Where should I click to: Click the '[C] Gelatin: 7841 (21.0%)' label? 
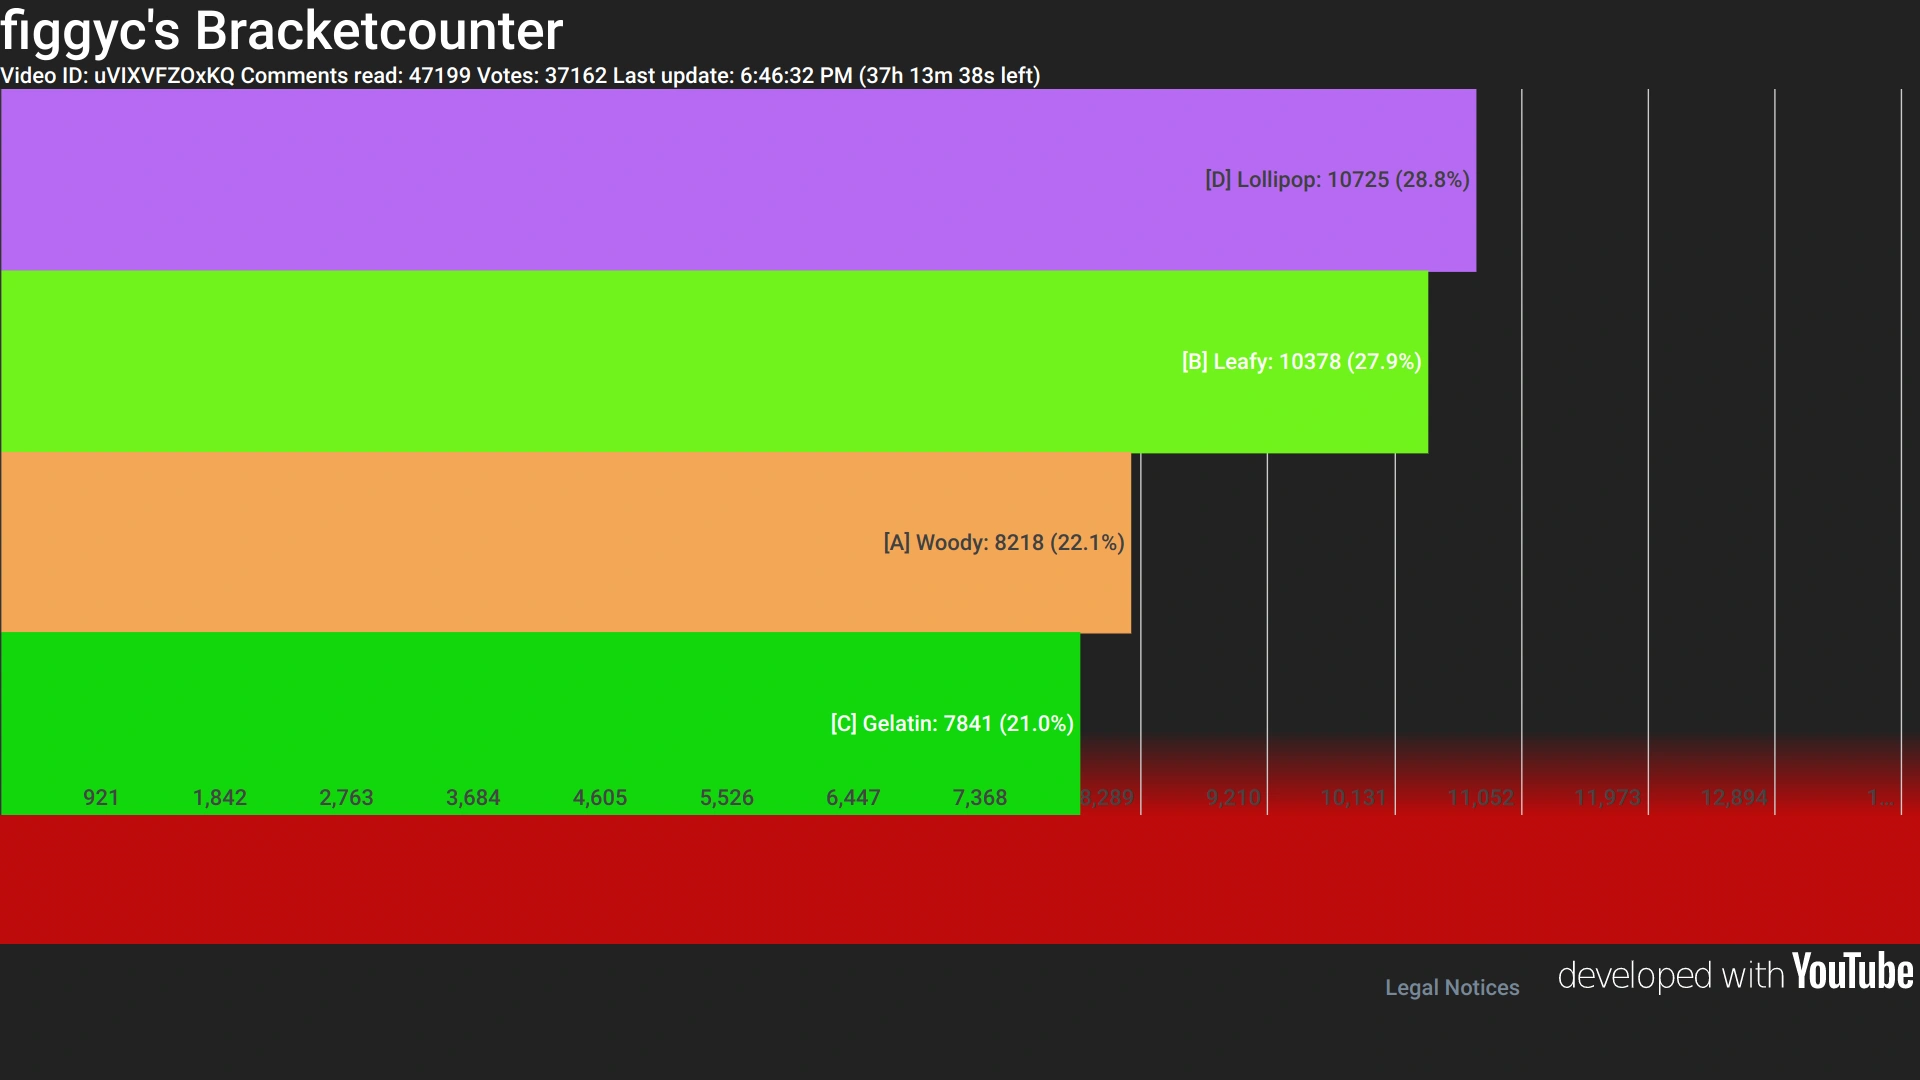[952, 724]
